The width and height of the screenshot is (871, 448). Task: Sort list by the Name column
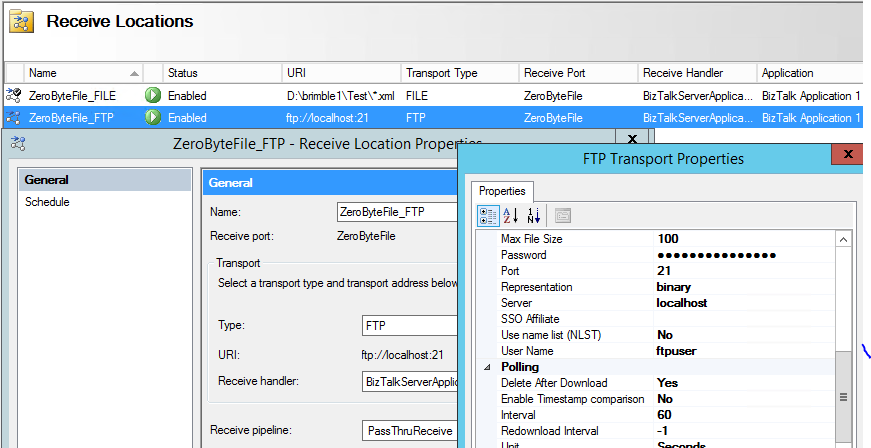coord(83,73)
